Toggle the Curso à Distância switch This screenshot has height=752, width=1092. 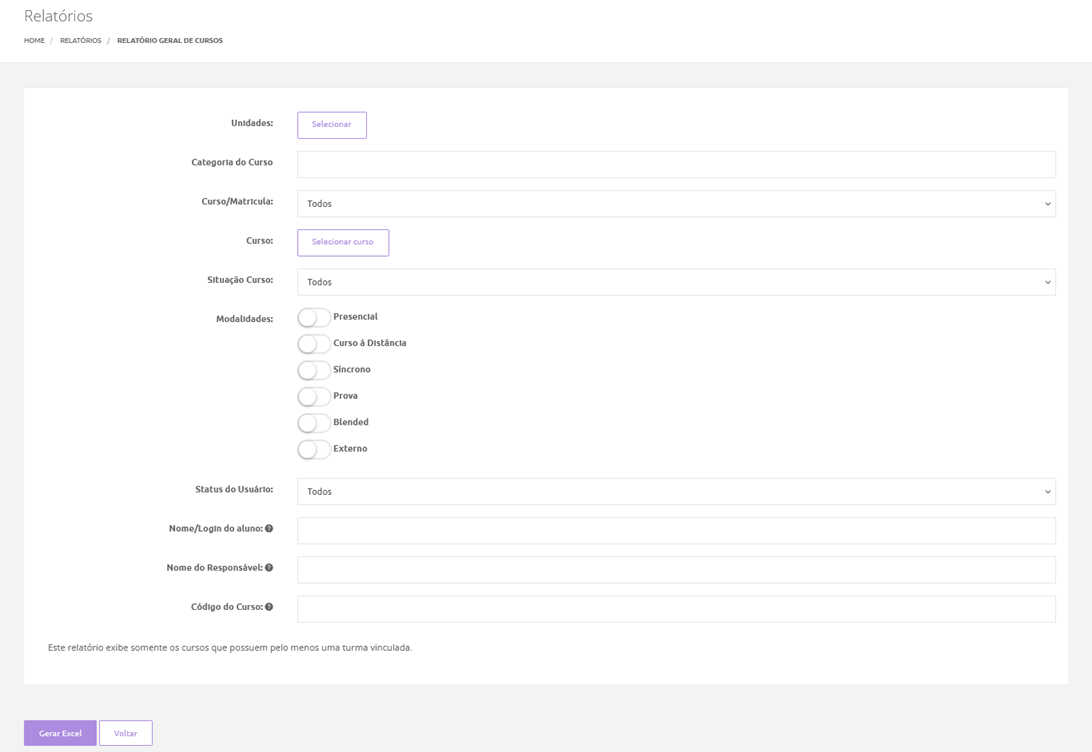click(x=314, y=344)
